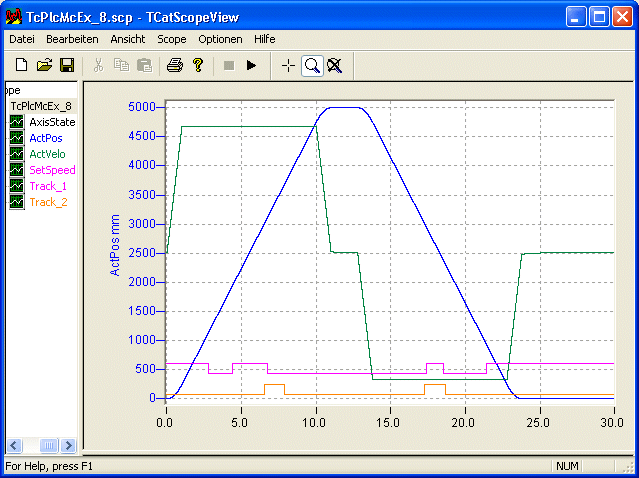Create a new scope file
This screenshot has width=639, height=478.
(x=21, y=65)
